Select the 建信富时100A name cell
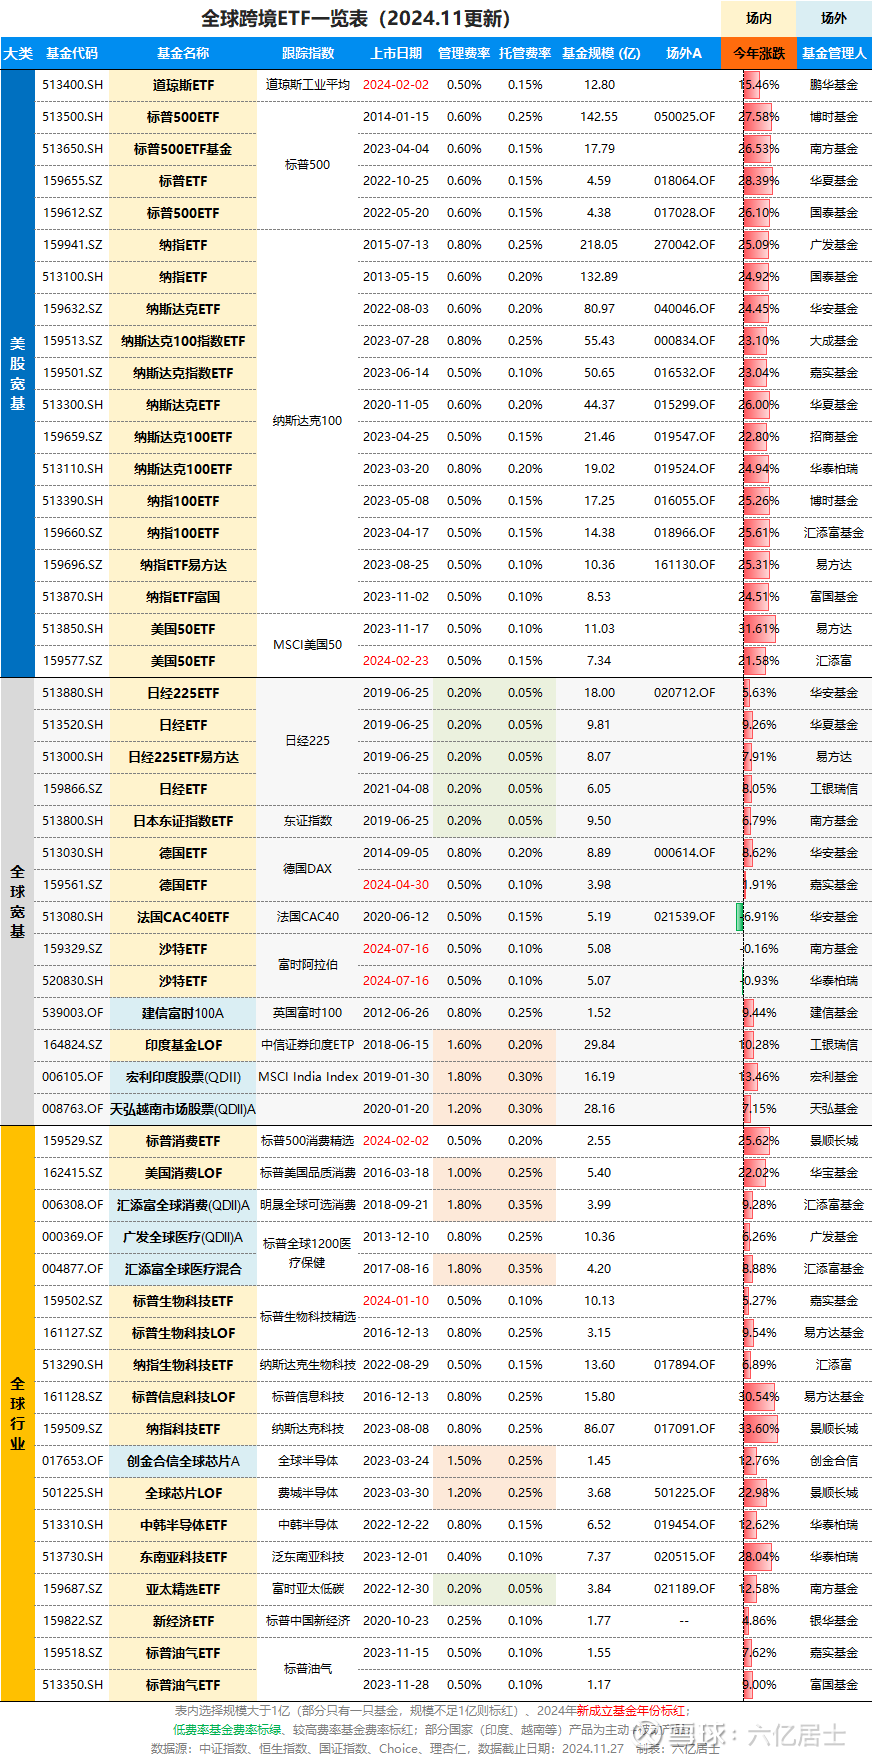 183,1013
